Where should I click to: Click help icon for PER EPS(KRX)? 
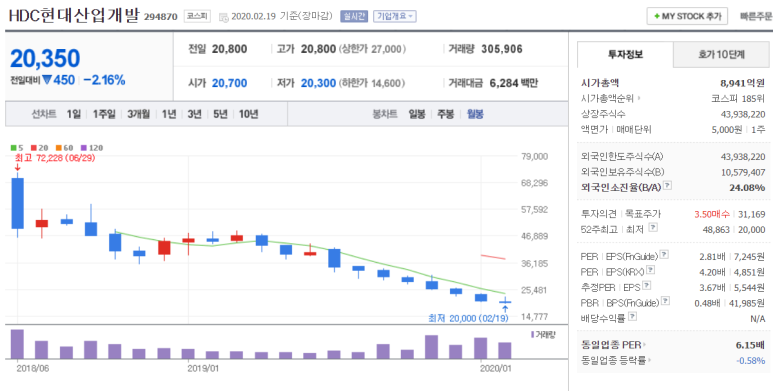tap(651, 270)
